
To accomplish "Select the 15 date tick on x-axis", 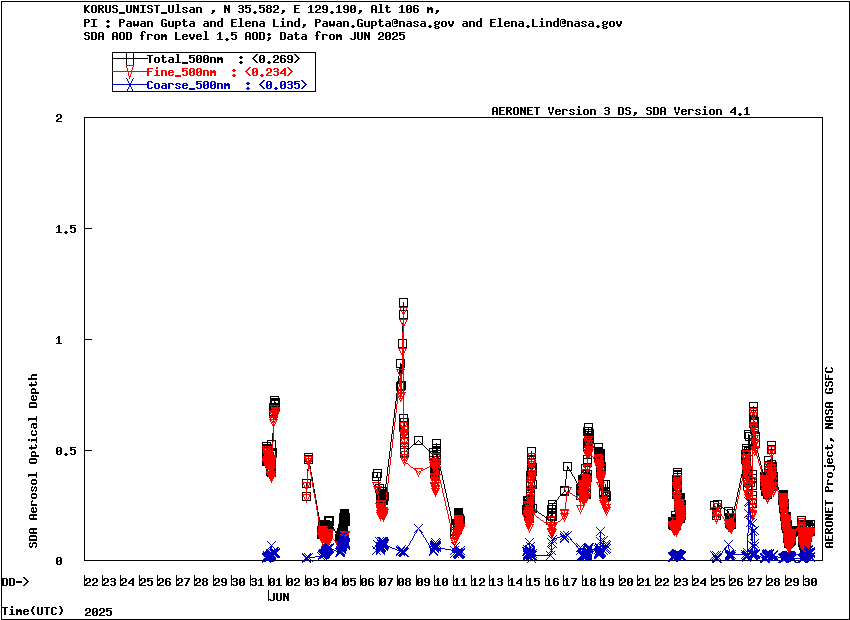I will point(533,582).
